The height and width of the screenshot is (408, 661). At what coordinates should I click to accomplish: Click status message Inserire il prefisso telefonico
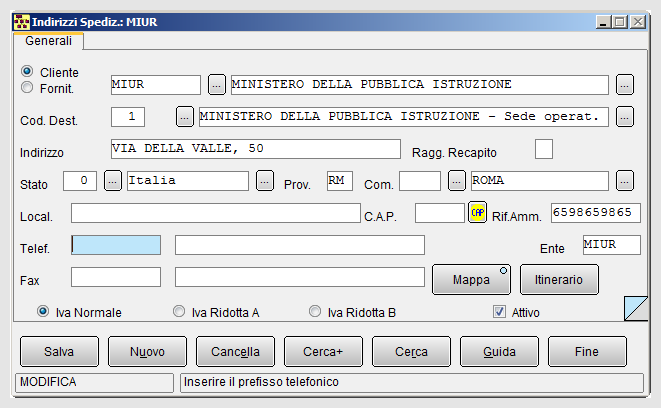[x=261, y=382]
